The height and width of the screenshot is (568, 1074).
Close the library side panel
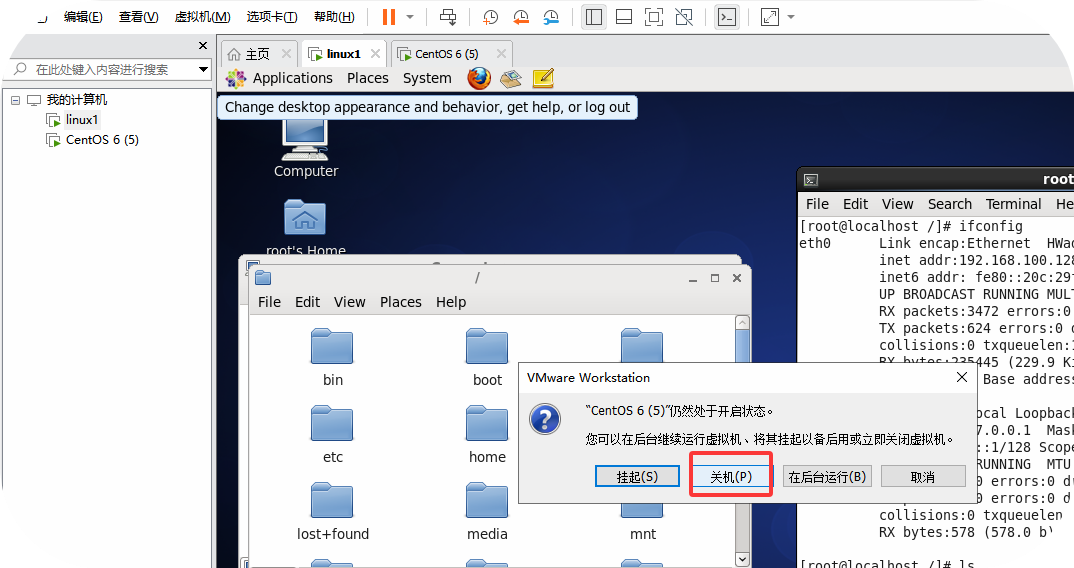pyautogui.click(x=203, y=45)
